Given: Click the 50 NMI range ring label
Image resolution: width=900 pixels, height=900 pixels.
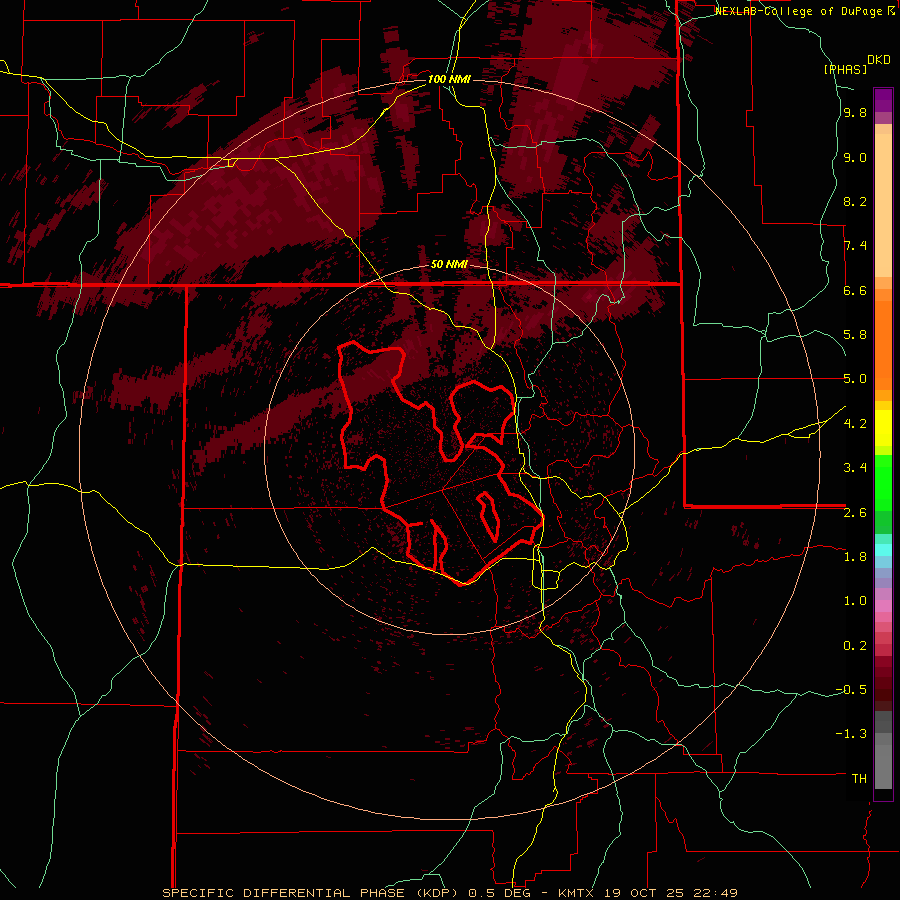Looking at the screenshot, I should coord(449,265).
